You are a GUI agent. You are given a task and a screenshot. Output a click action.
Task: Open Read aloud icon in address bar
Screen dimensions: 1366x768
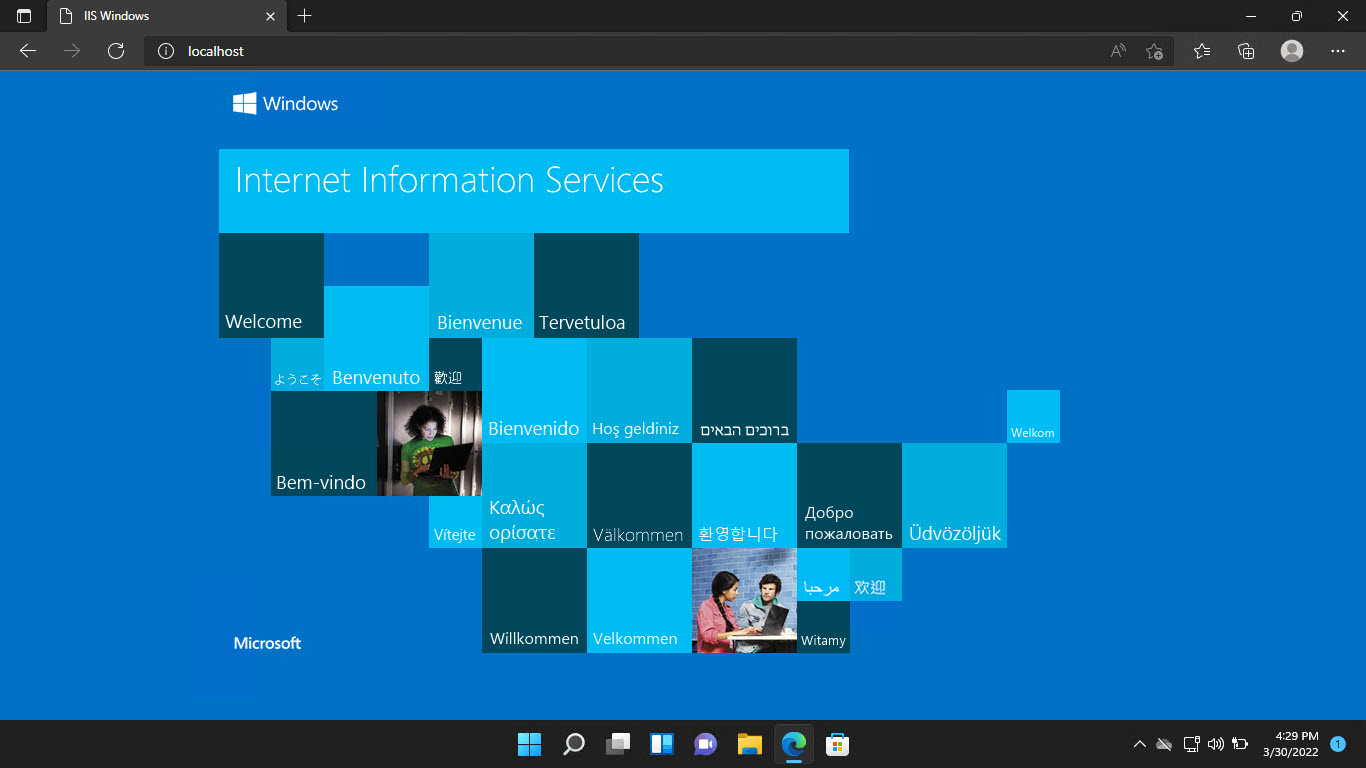tap(1118, 51)
